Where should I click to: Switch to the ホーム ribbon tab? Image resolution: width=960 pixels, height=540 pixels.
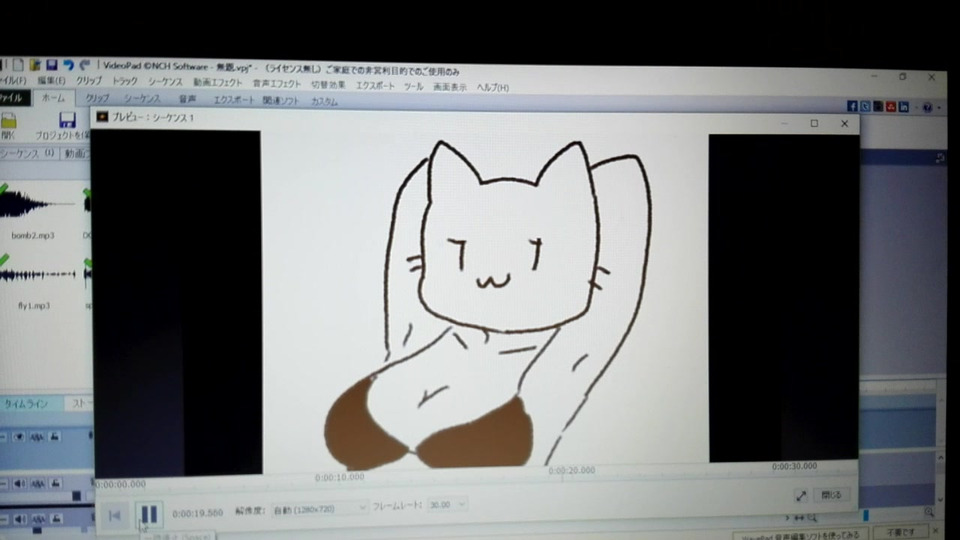pyautogui.click(x=53, y=97)
